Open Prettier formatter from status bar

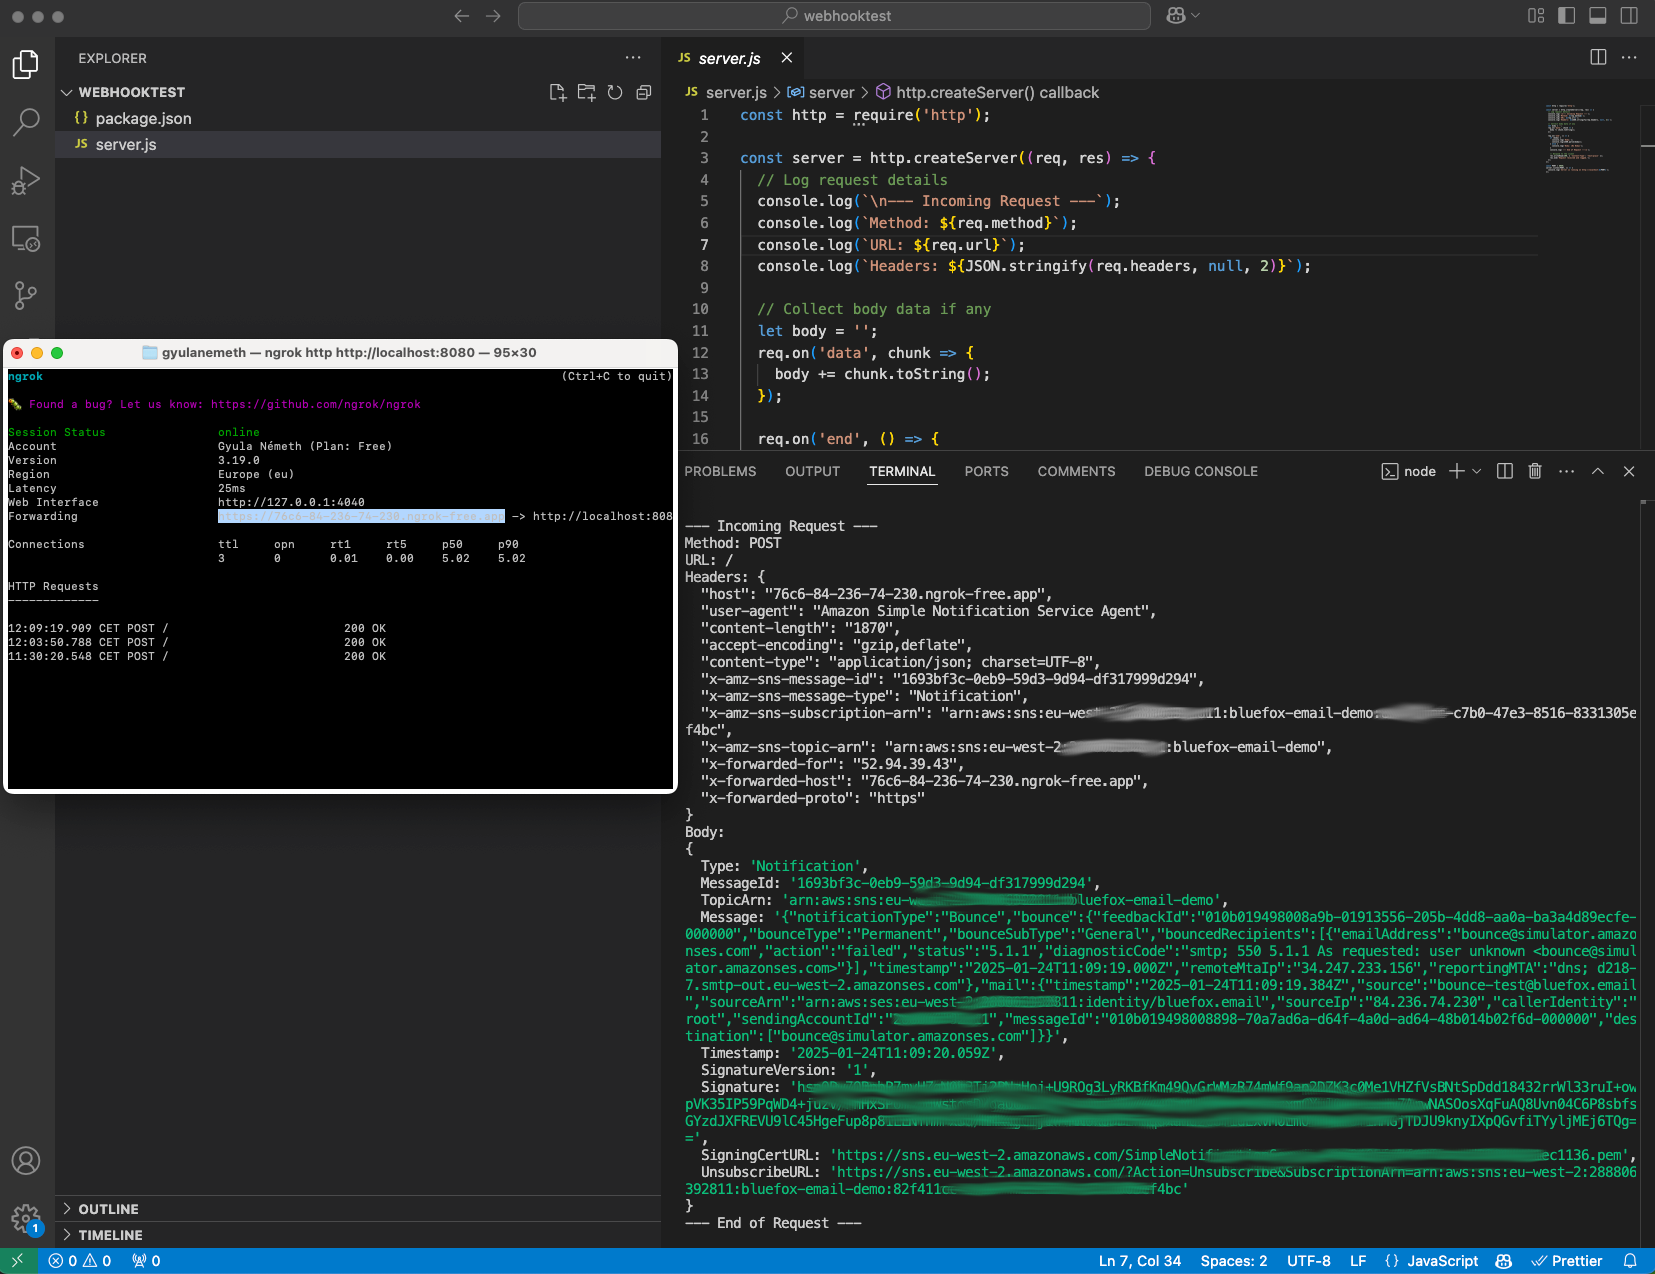pyautogui.click(x=1570, y=1261)
